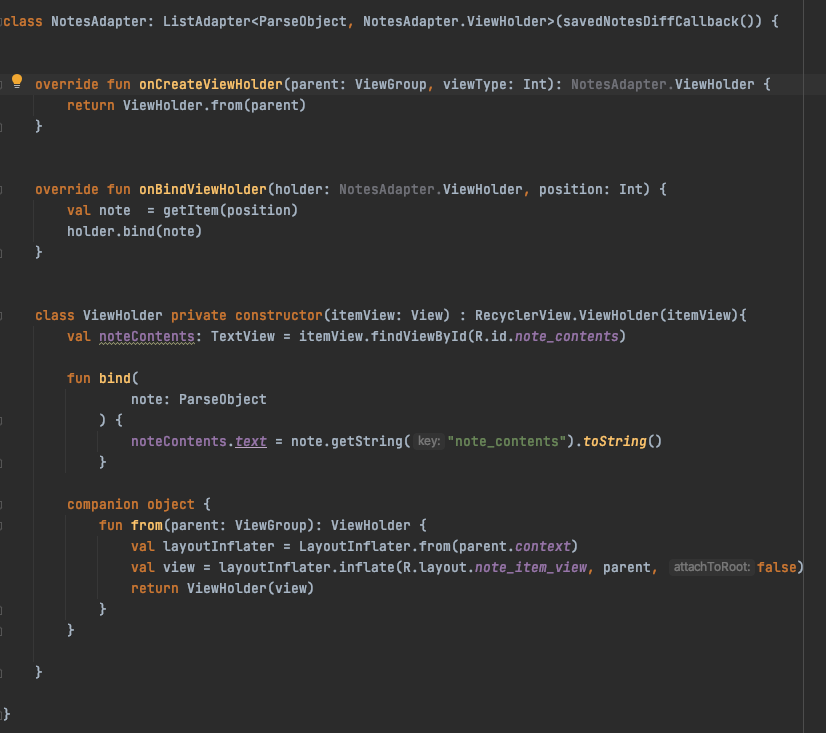
Task: Click RecyclerView.ViewHolder(itemView) superclass call
Action: (x=606, y=315)
